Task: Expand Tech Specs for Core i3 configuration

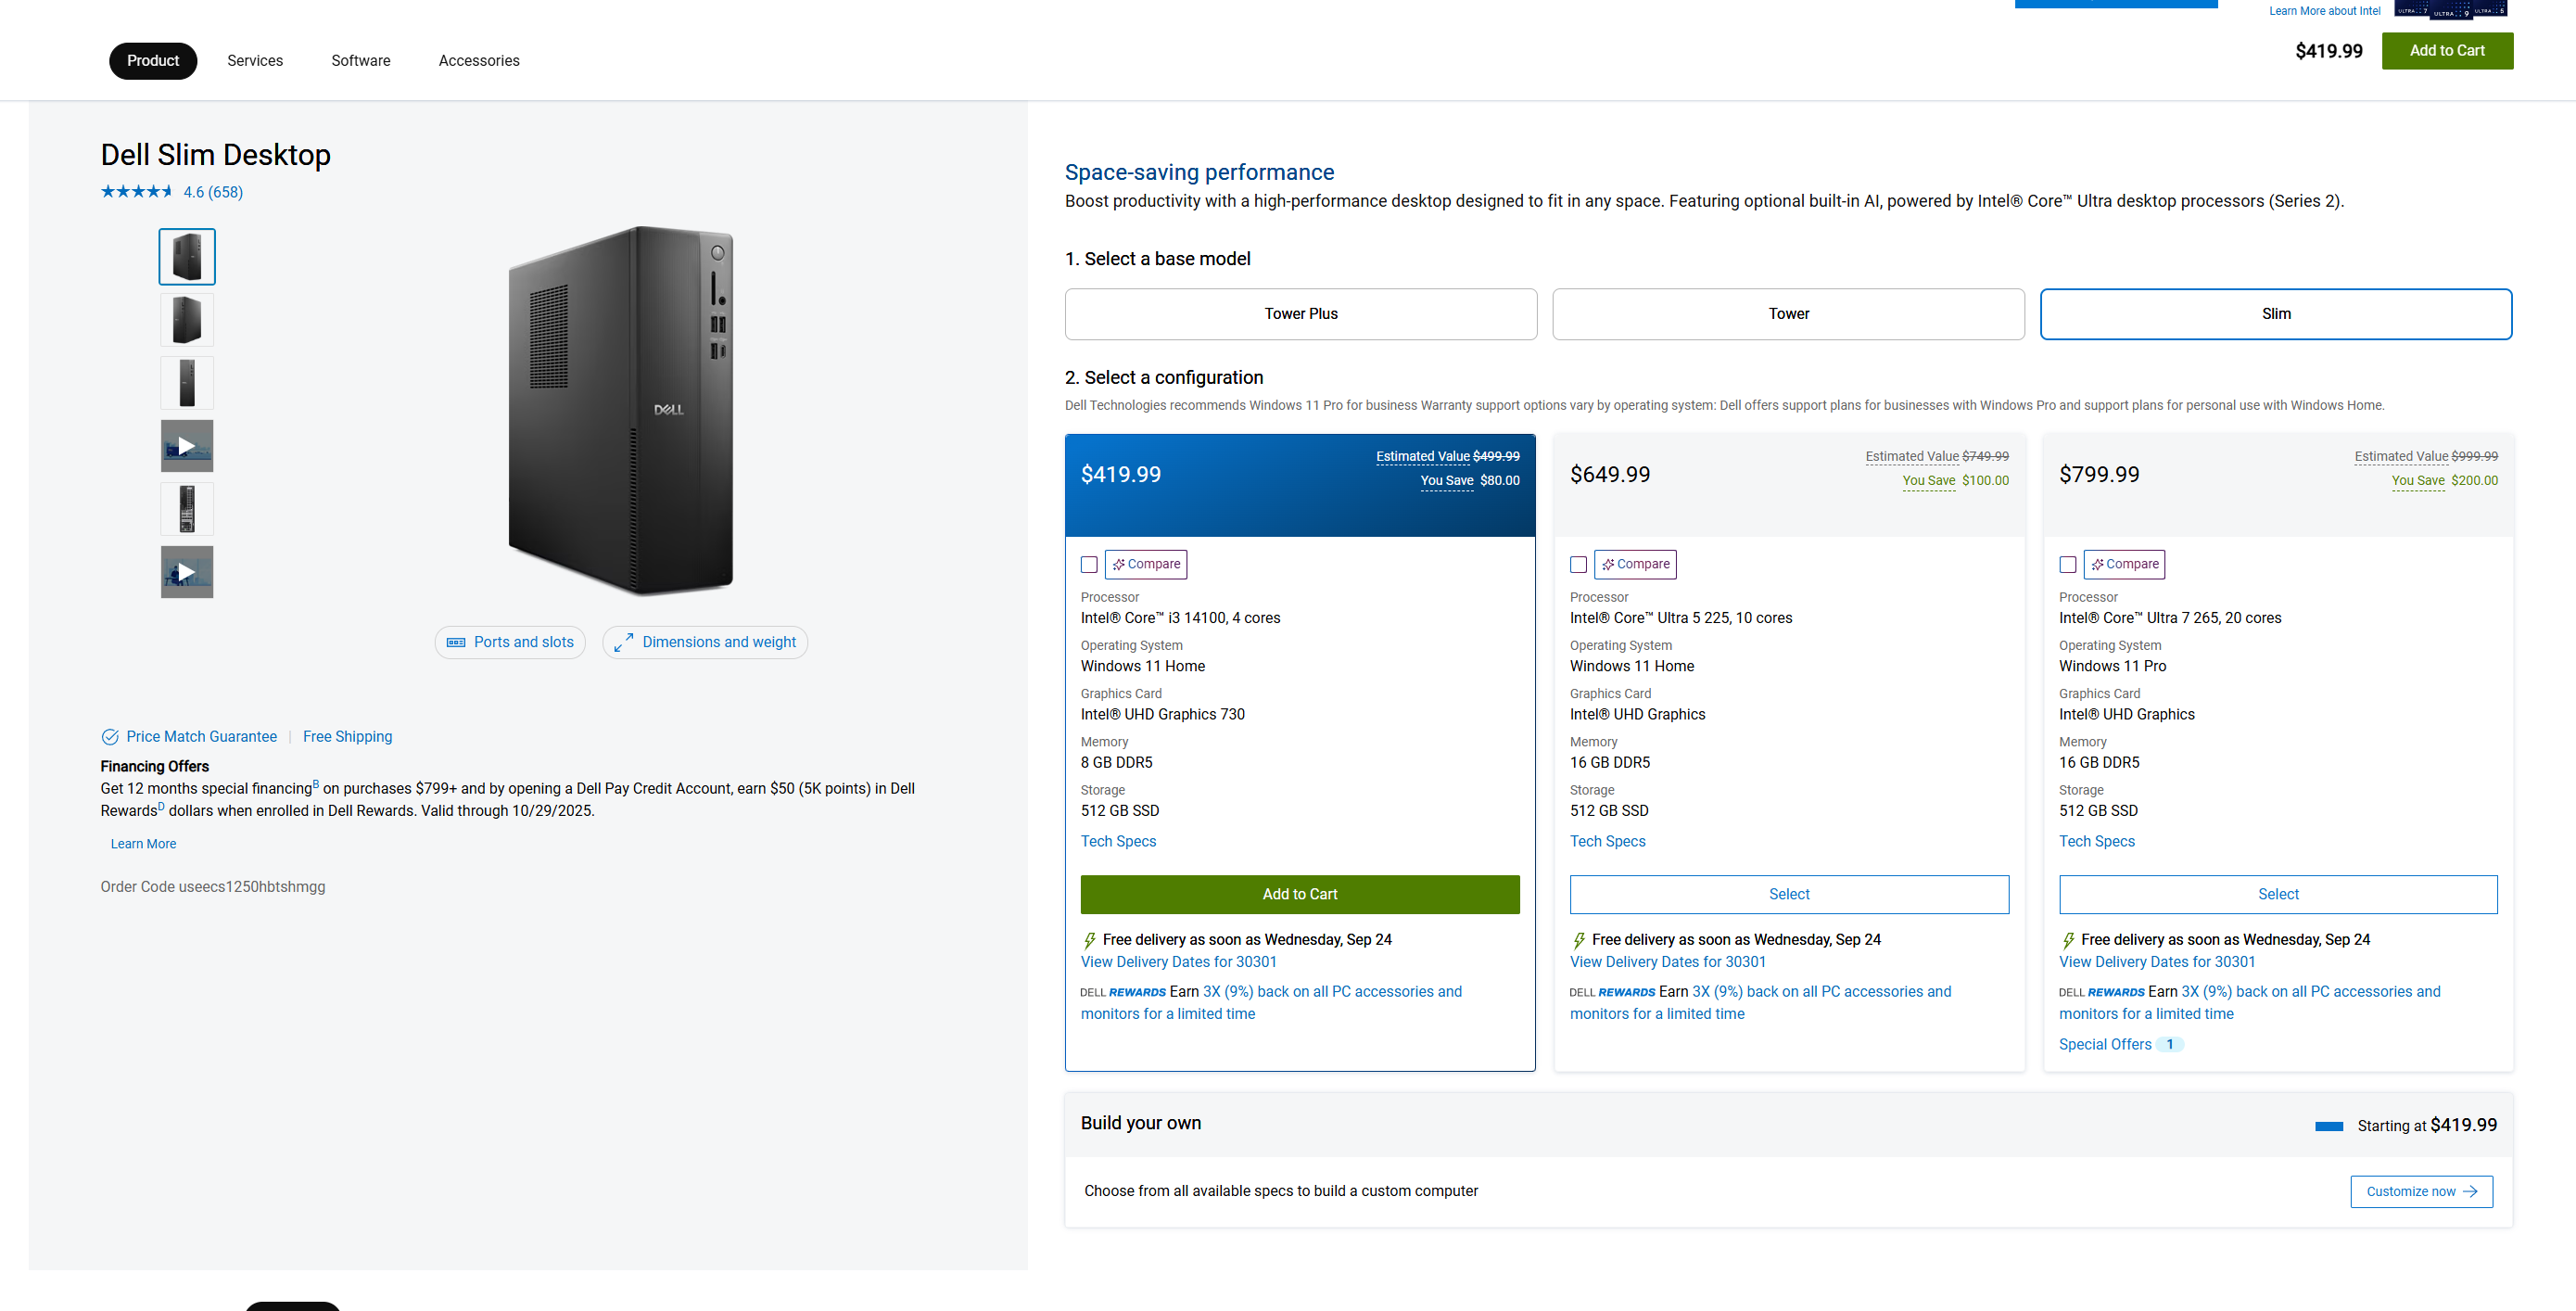Action: coord(1118,841)
